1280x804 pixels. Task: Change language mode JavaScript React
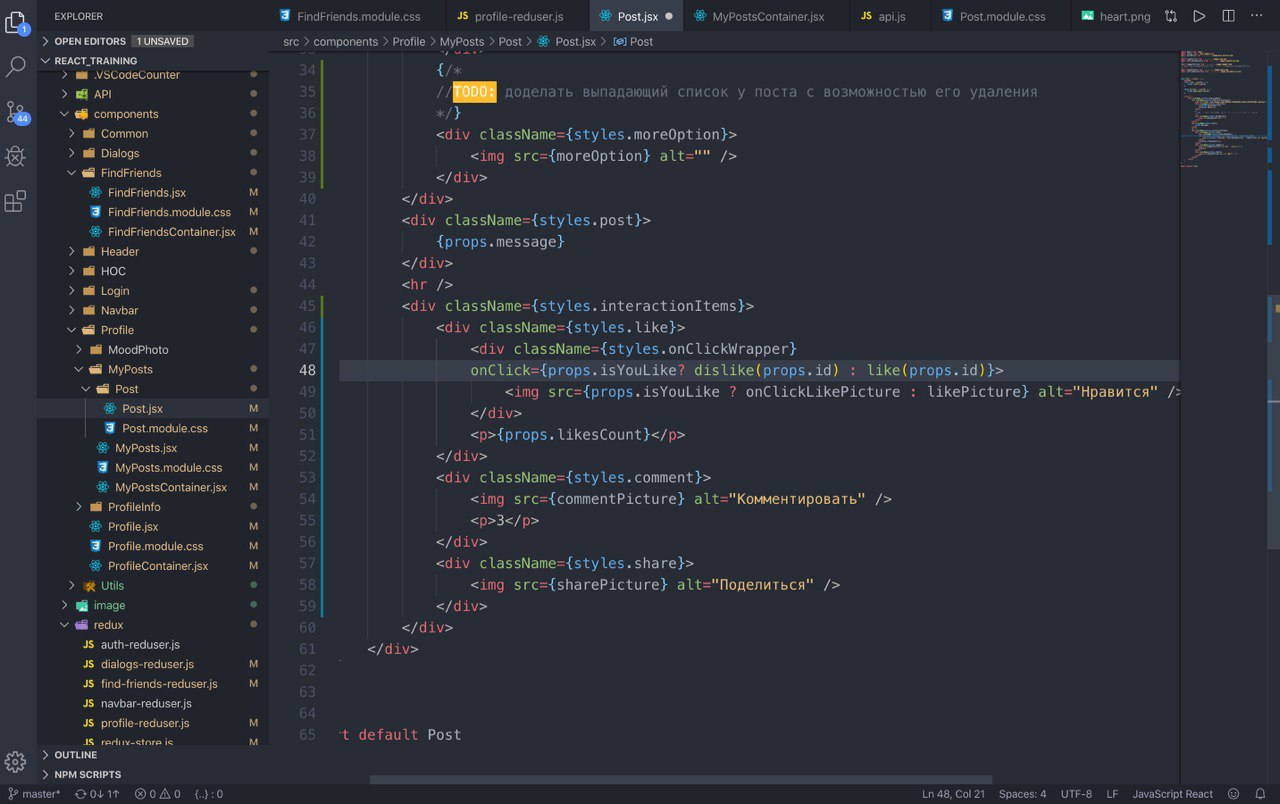click(x=1172, y=794)
